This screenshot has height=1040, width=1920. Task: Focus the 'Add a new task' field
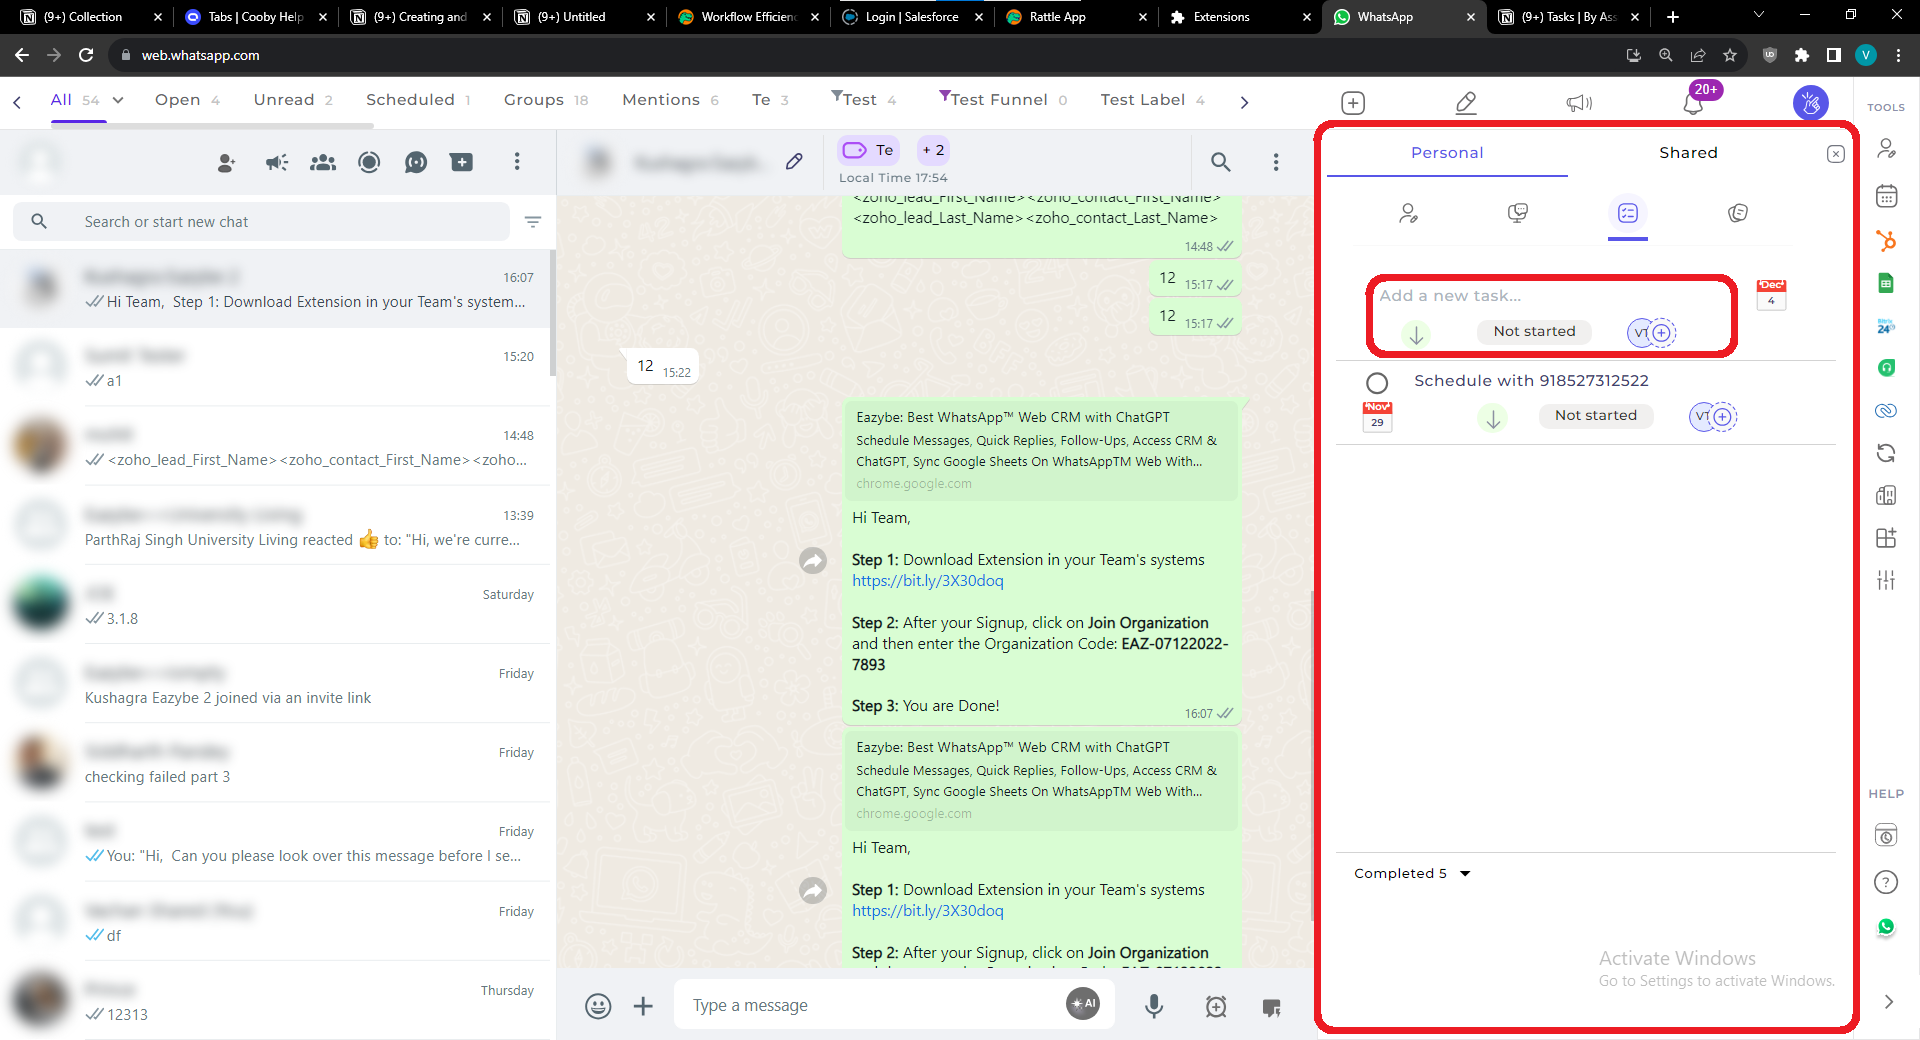coord(1550,296)
